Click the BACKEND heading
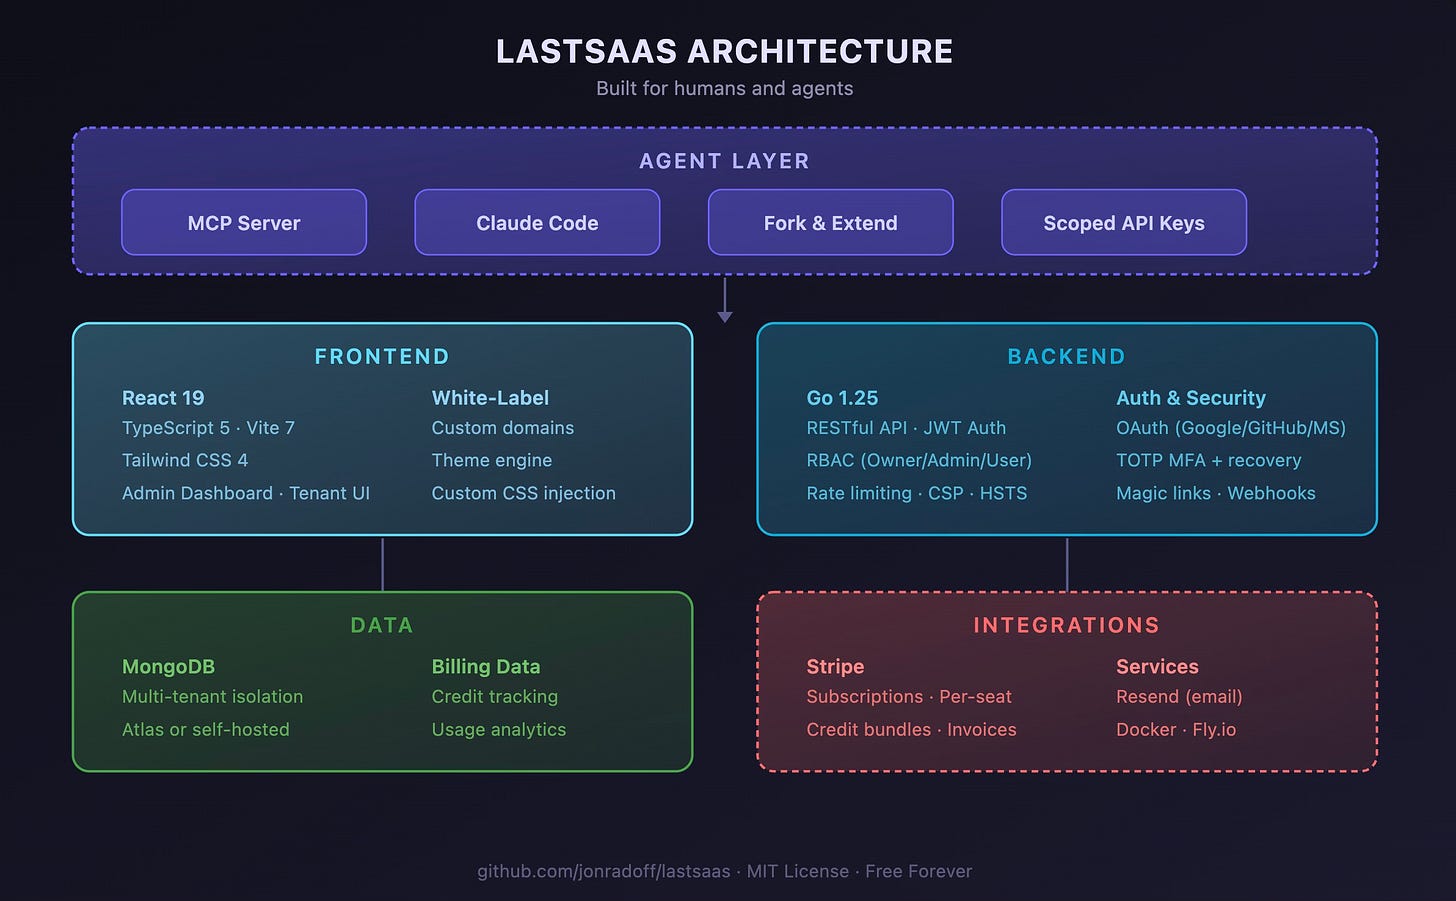Image resolution: width=1456 pixels, height=901 pixels. tap(1067, 357)
